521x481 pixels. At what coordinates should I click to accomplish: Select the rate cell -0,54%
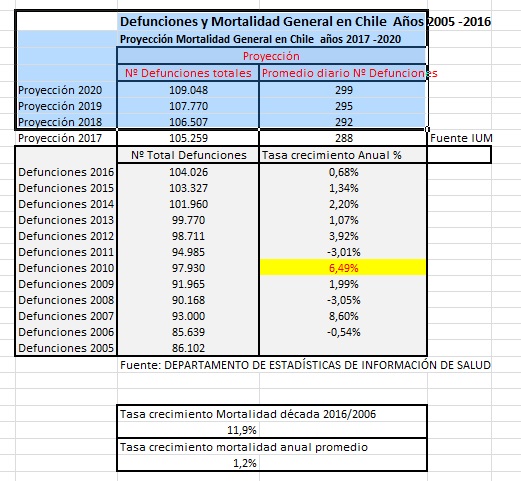click(x=344, y=332)
